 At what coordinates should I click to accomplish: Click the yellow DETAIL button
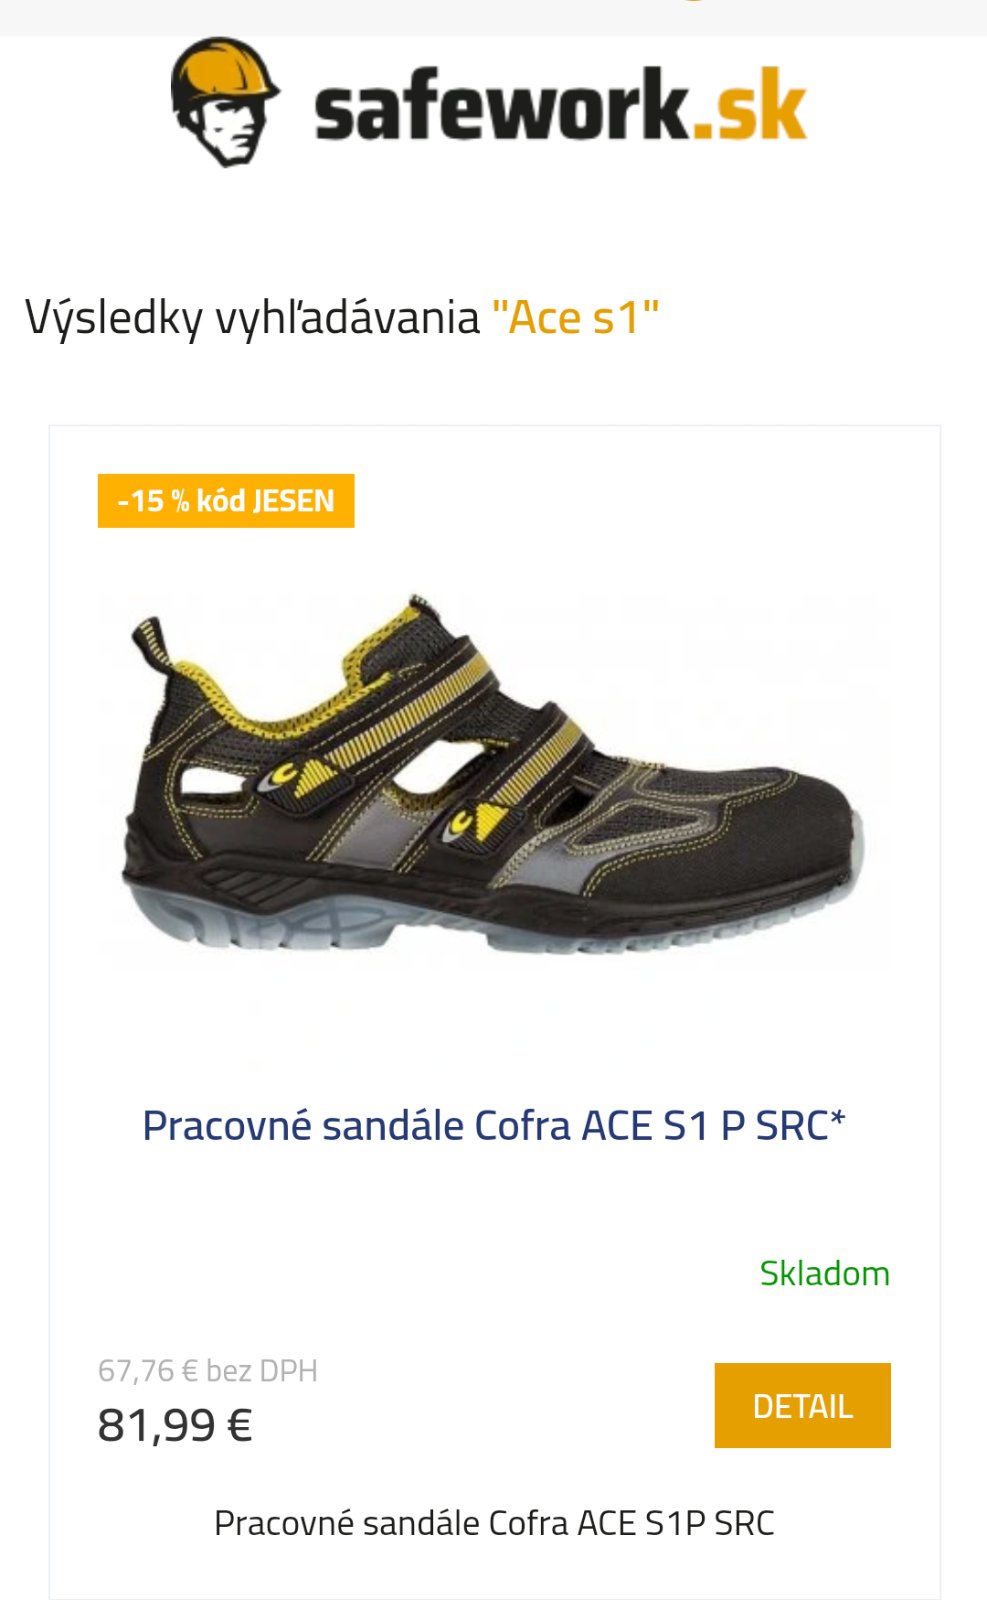tap(802, 1405)
